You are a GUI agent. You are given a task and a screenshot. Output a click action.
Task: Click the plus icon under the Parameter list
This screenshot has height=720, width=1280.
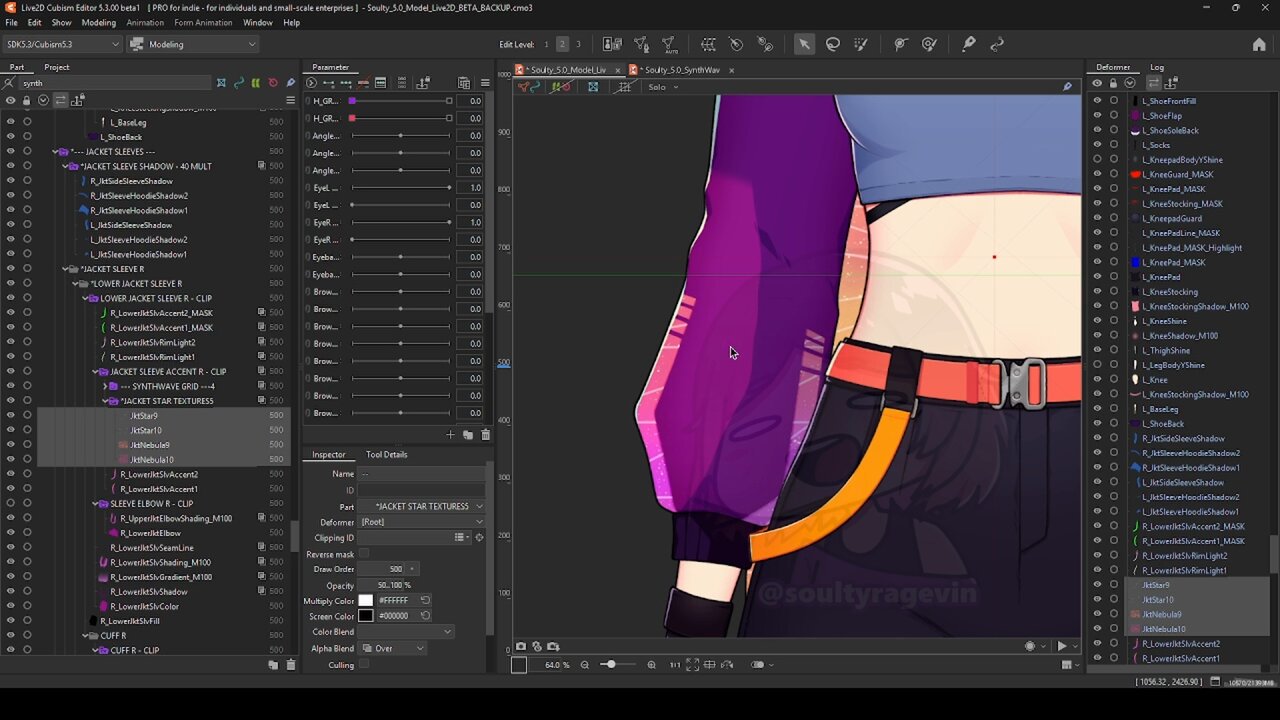(x=450, y=435)
